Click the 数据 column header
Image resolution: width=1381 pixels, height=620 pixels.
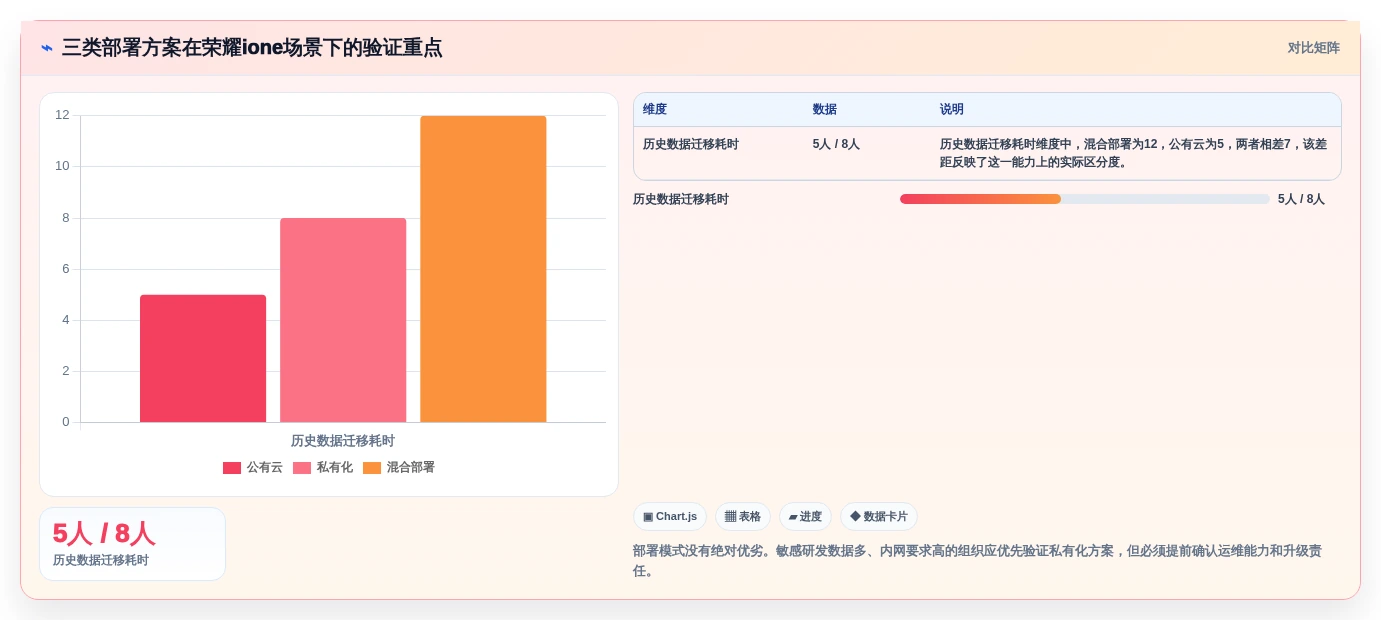pos(825,109)
